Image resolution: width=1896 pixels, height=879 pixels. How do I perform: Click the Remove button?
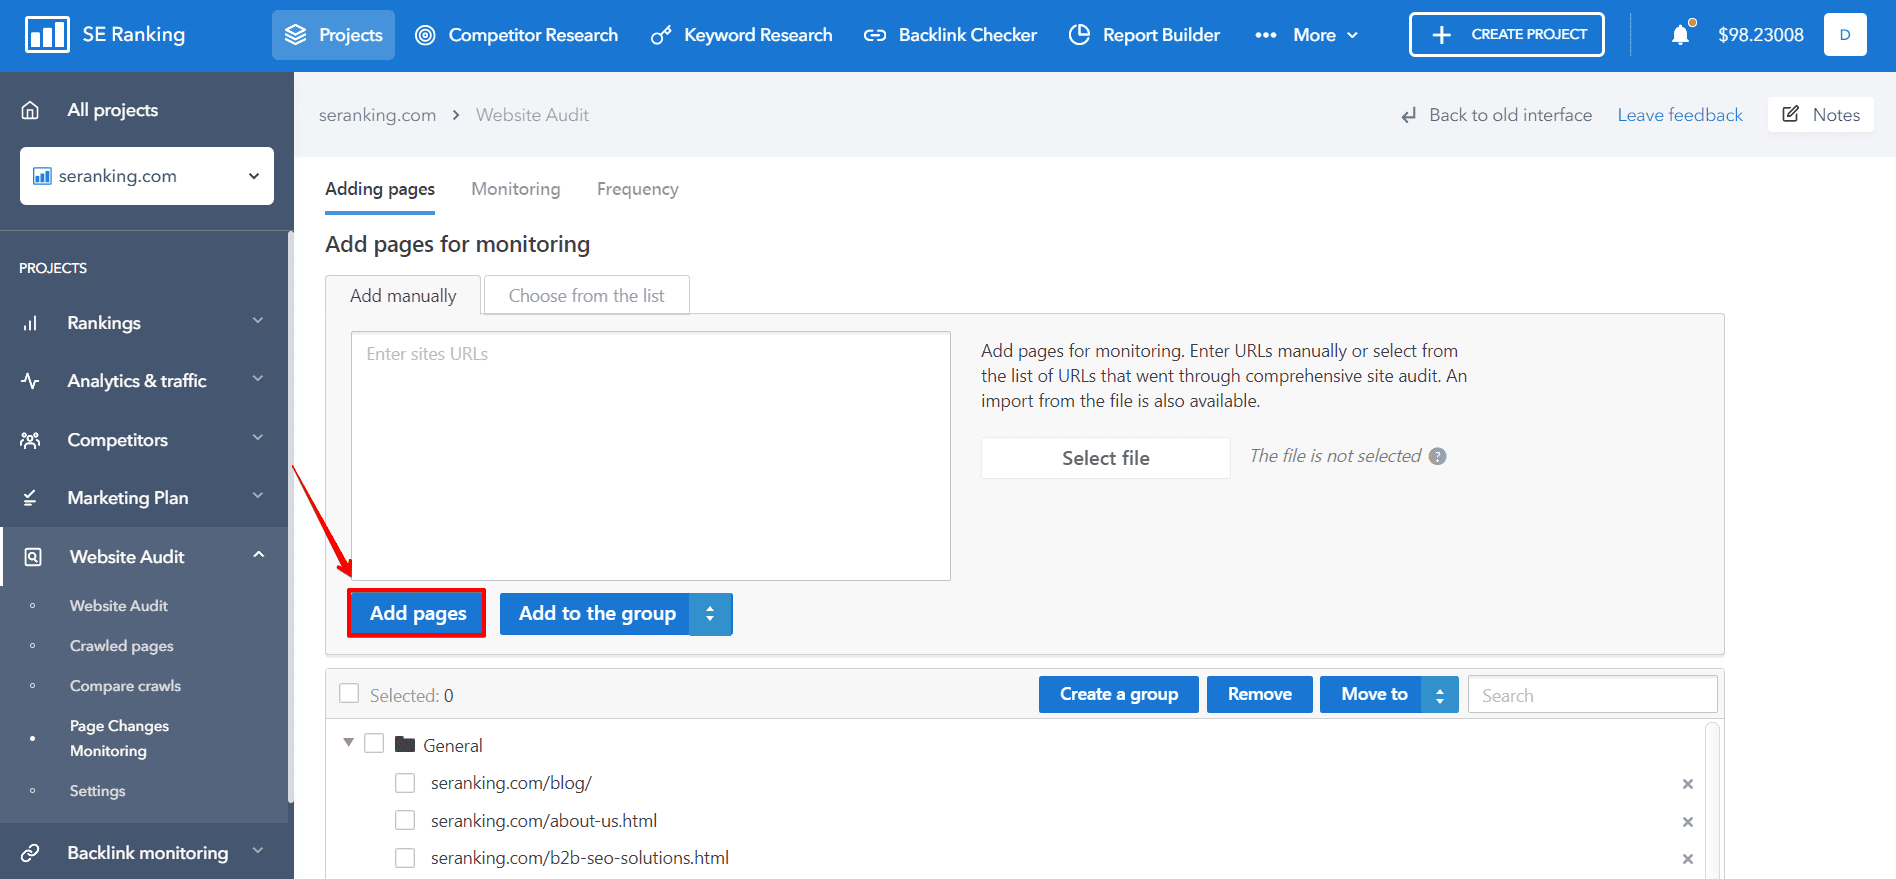(x=1260, y=695)
